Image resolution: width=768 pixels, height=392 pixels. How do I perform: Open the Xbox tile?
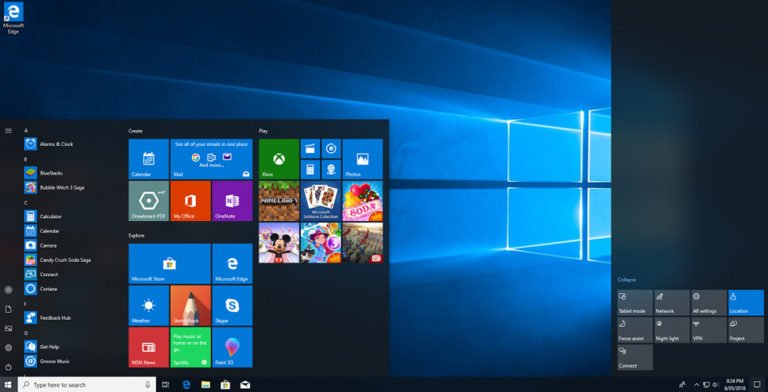point(279,159)
